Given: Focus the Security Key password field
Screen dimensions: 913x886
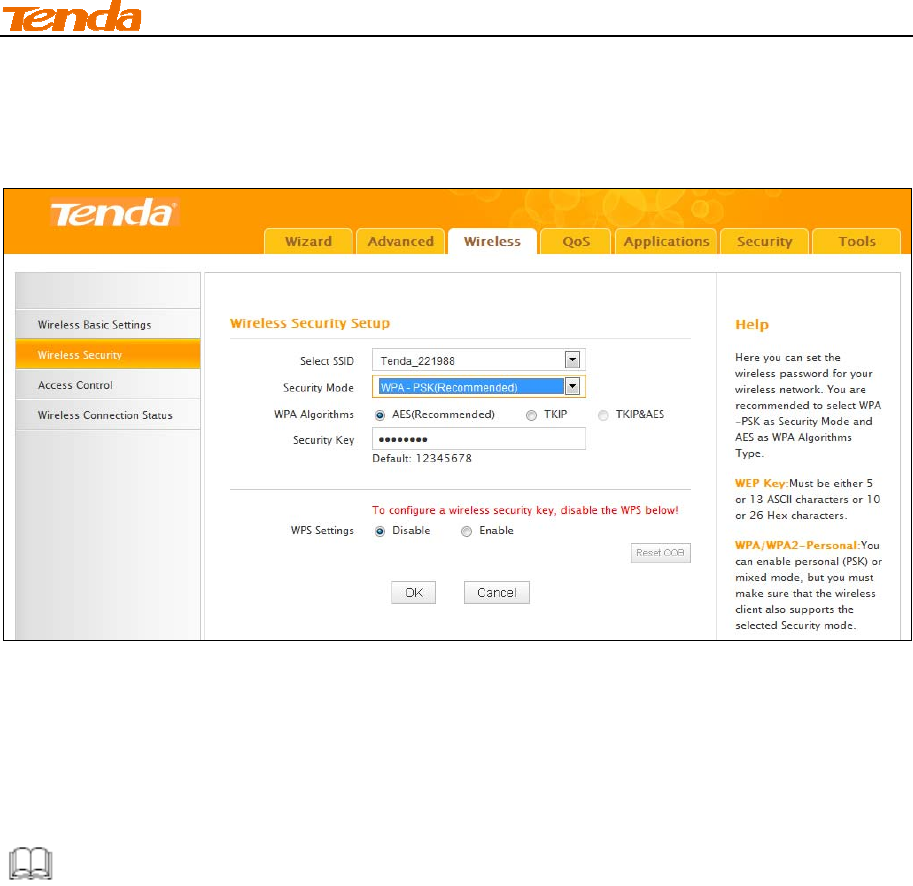Looking at the screenshot, I should point(479,439).
